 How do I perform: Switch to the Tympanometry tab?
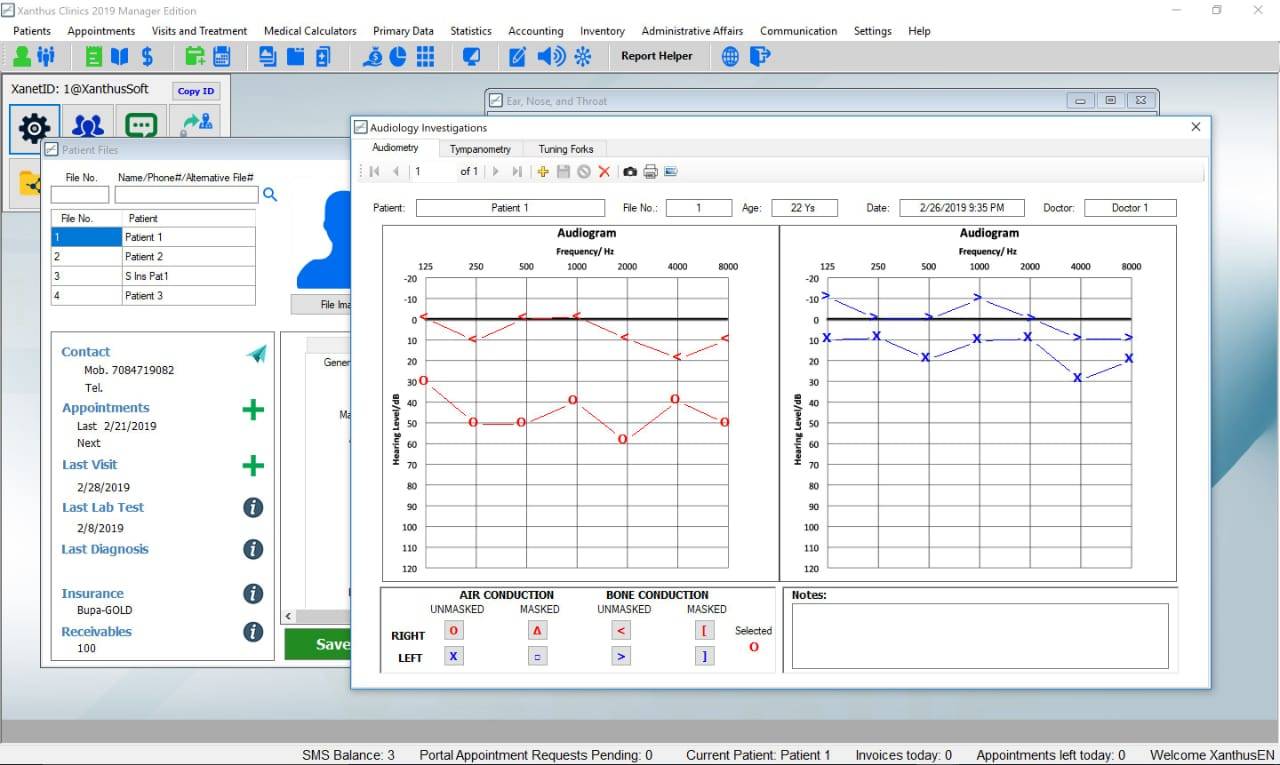(480, 149)
